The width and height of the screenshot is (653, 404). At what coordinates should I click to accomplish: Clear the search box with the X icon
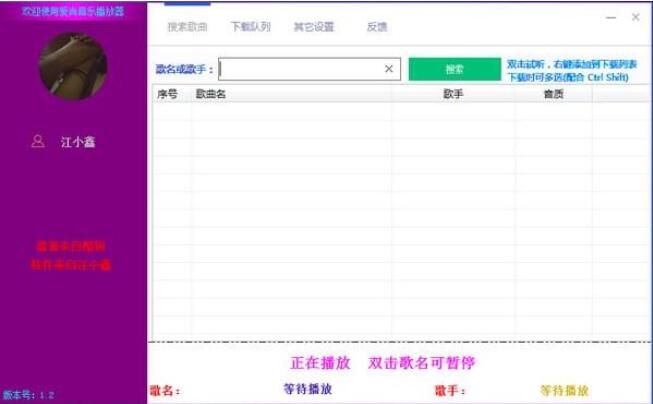tap(389, 69)
